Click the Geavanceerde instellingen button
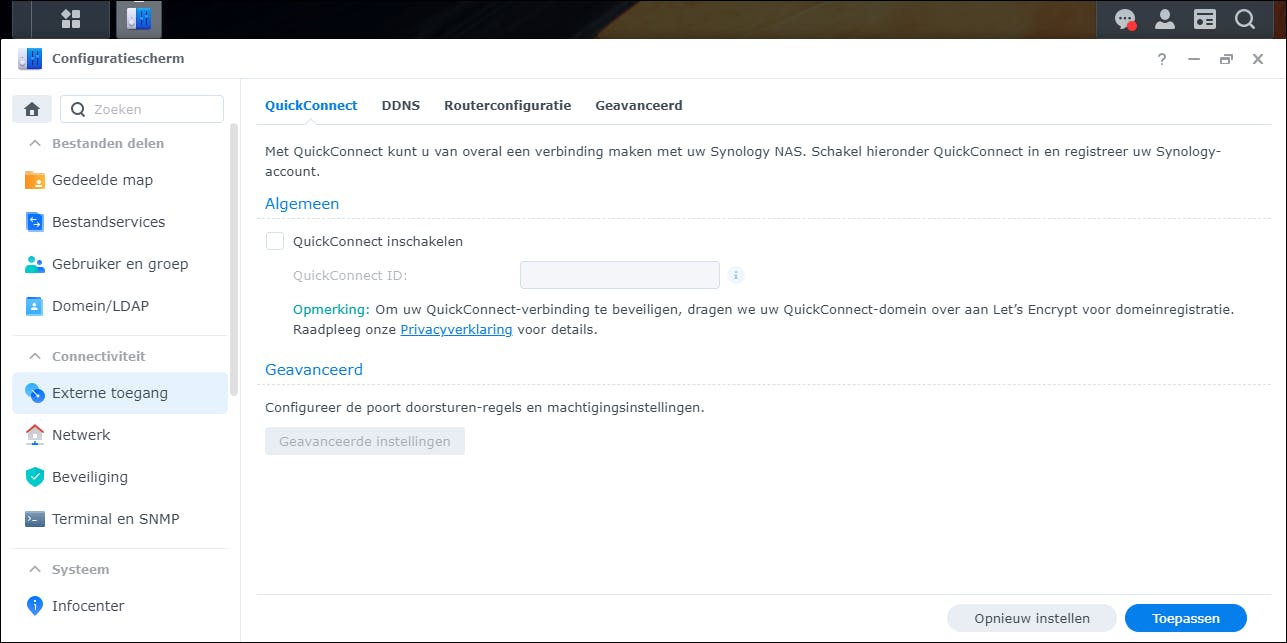Screen dimensions: 1287x643 365,441
